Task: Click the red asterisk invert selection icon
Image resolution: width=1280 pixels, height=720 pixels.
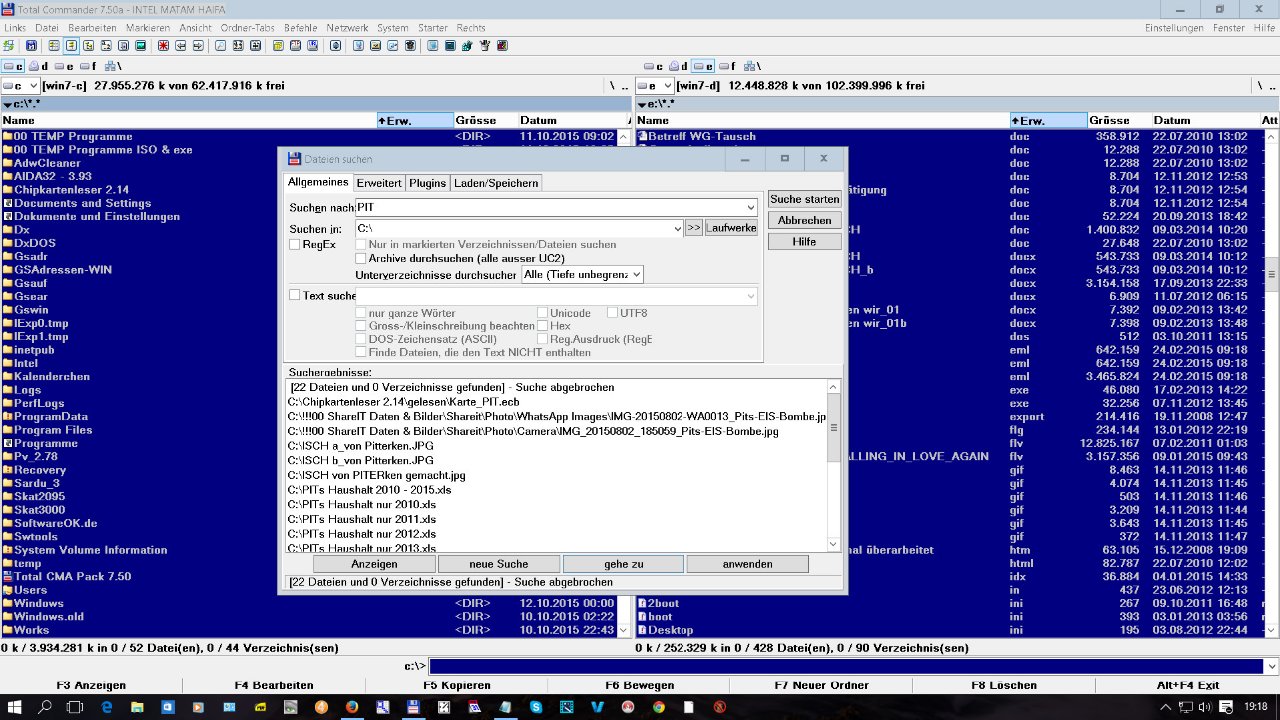Action: pos(163,45)
